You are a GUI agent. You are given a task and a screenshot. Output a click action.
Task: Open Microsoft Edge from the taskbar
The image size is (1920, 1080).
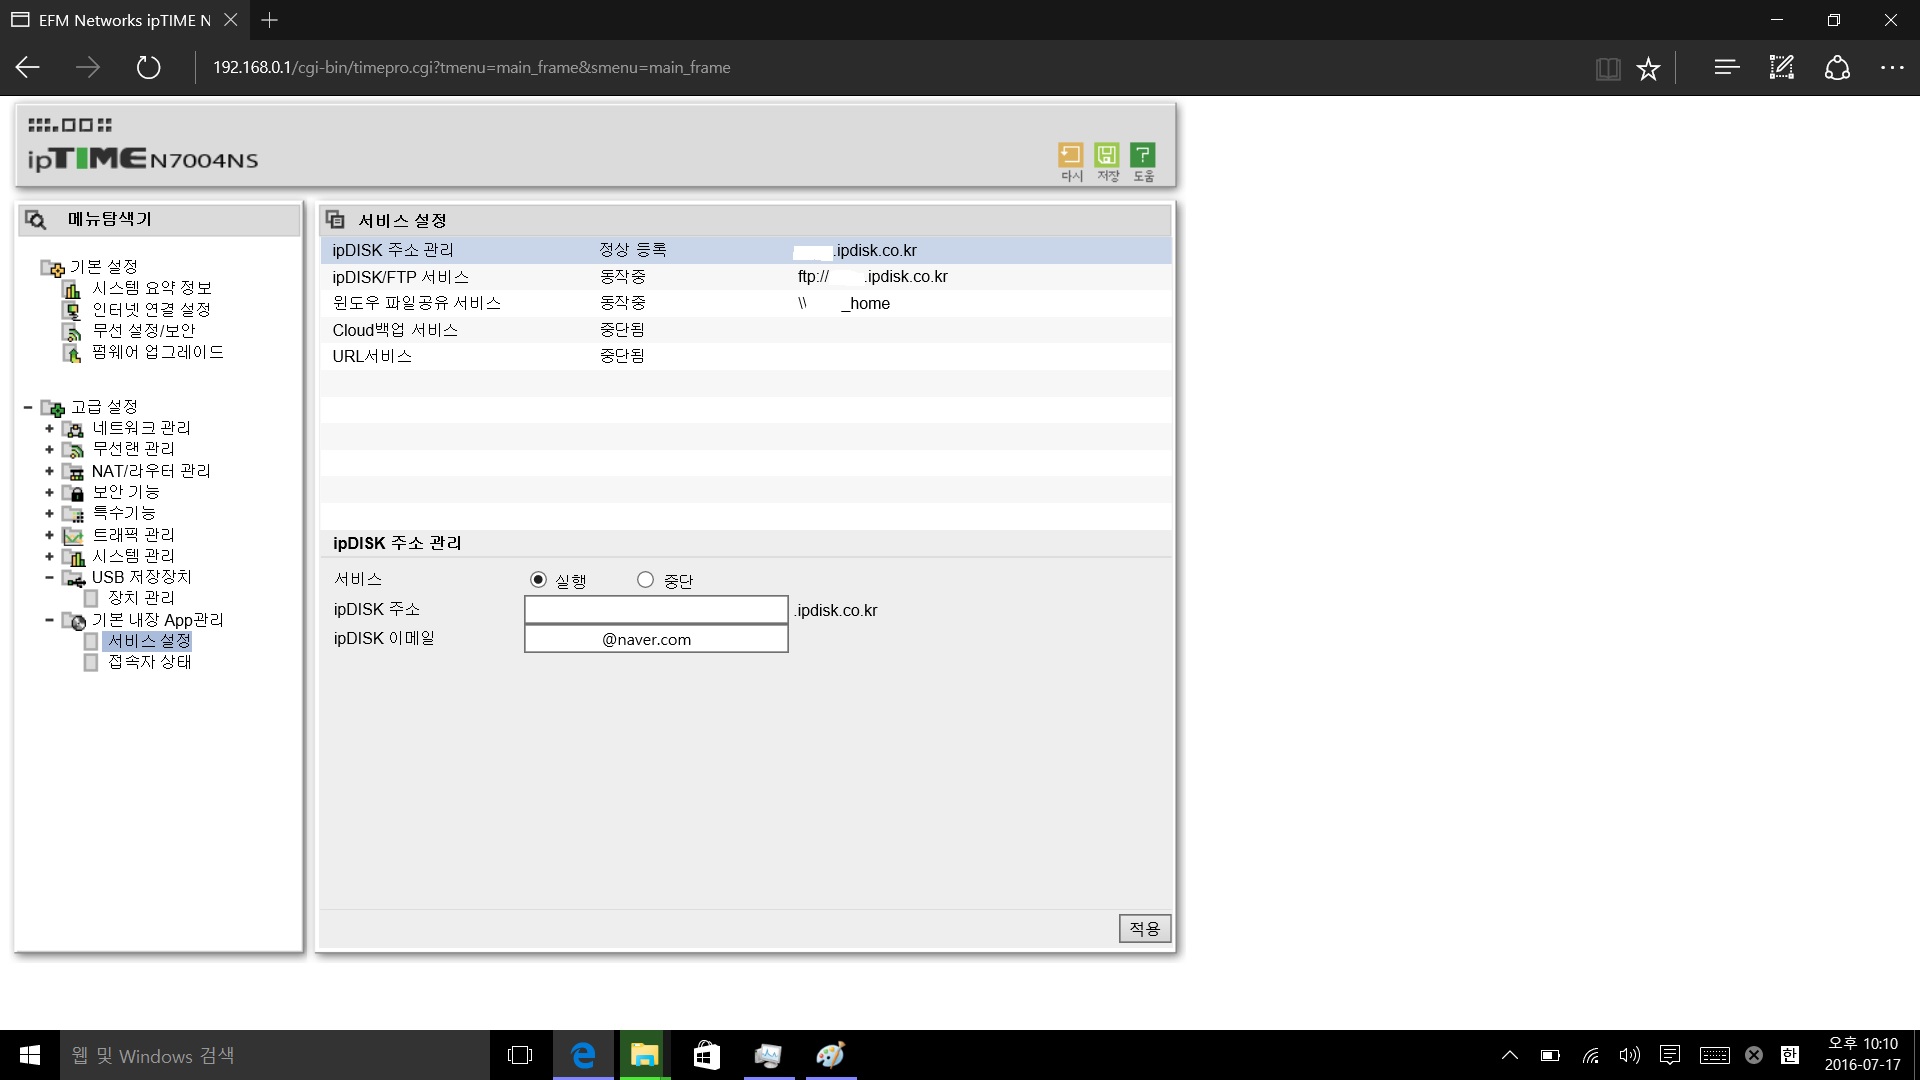[583, 1055]
